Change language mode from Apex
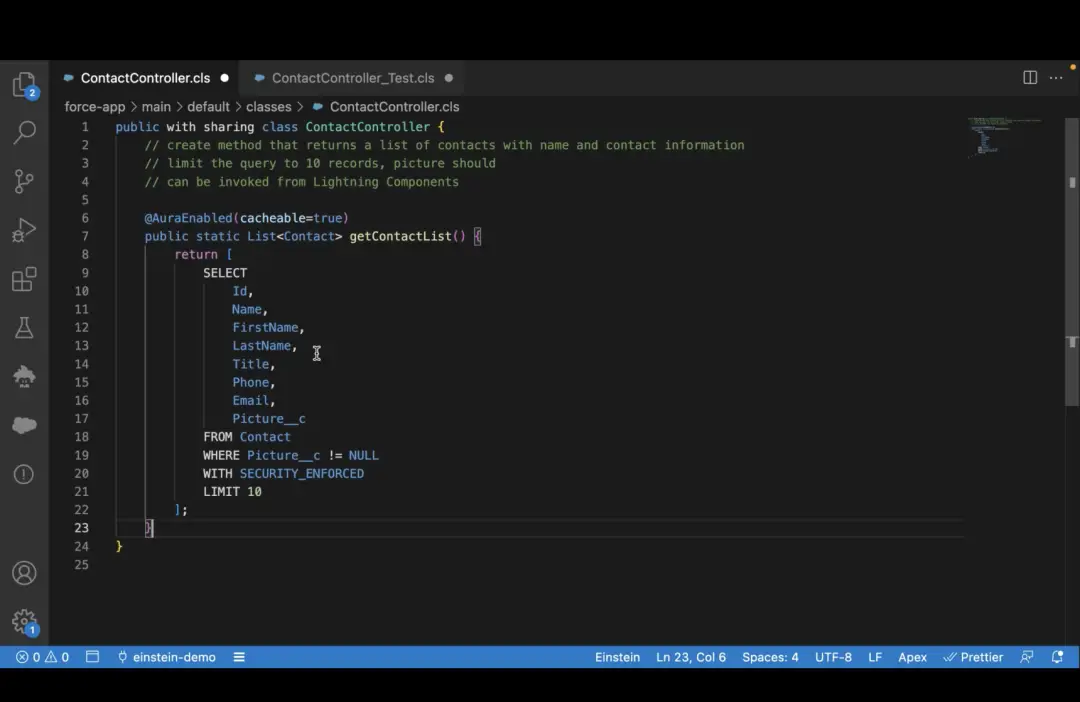The height and width of the screenshot is (702, 1080). 912,657
